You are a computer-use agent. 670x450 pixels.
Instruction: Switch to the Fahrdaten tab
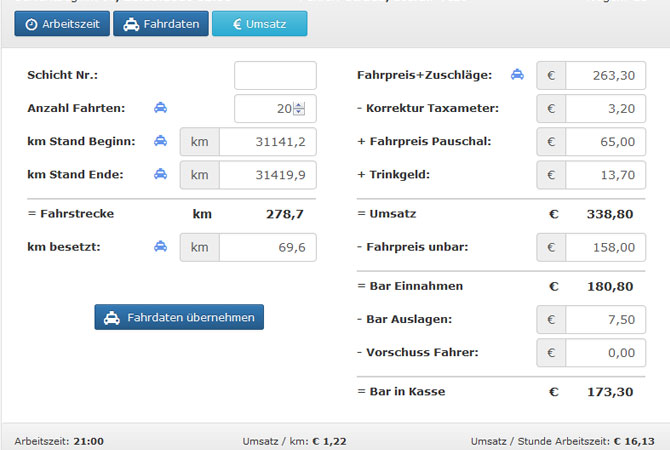[160, 24]
